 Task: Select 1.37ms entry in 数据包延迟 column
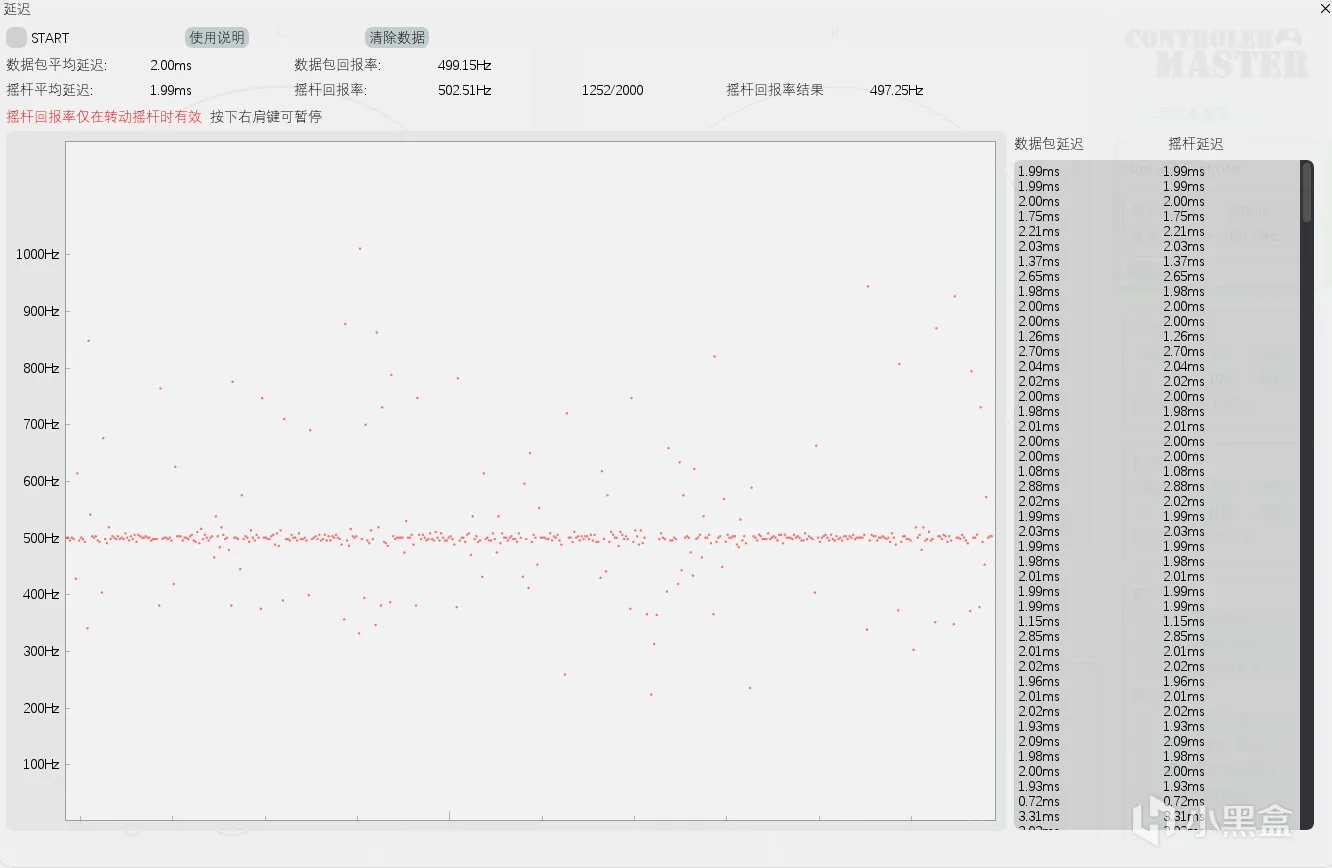pos(1038,261)
